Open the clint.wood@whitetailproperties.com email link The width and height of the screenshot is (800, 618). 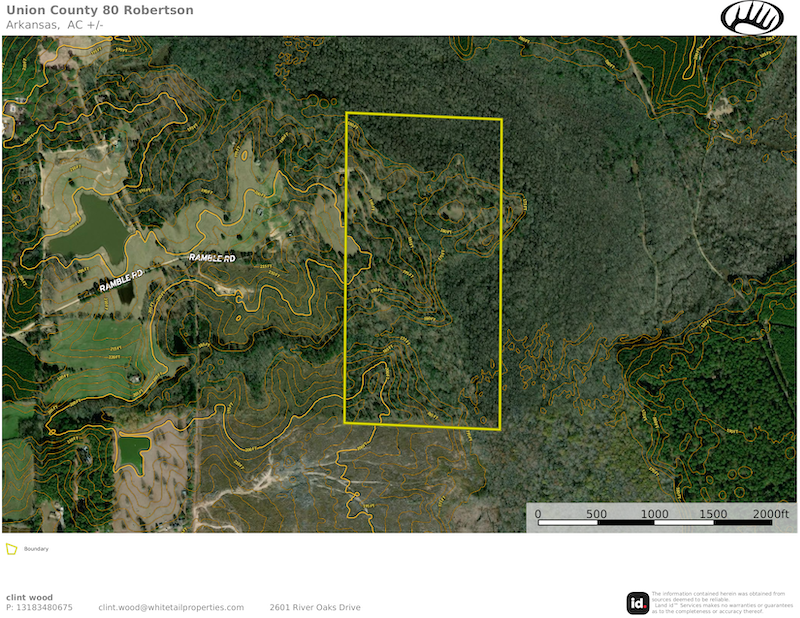point(171,607)
